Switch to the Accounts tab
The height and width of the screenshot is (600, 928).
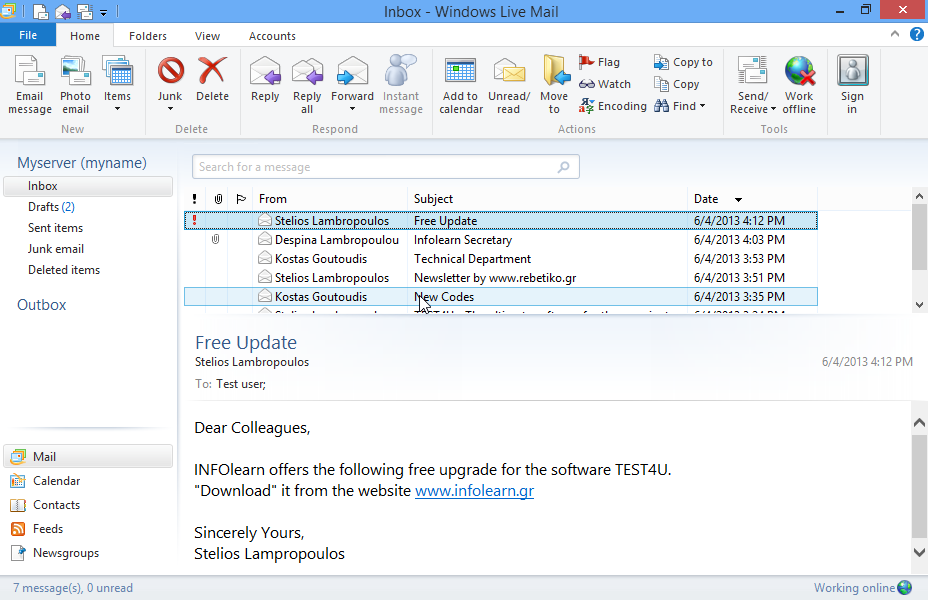click(272, 36)
